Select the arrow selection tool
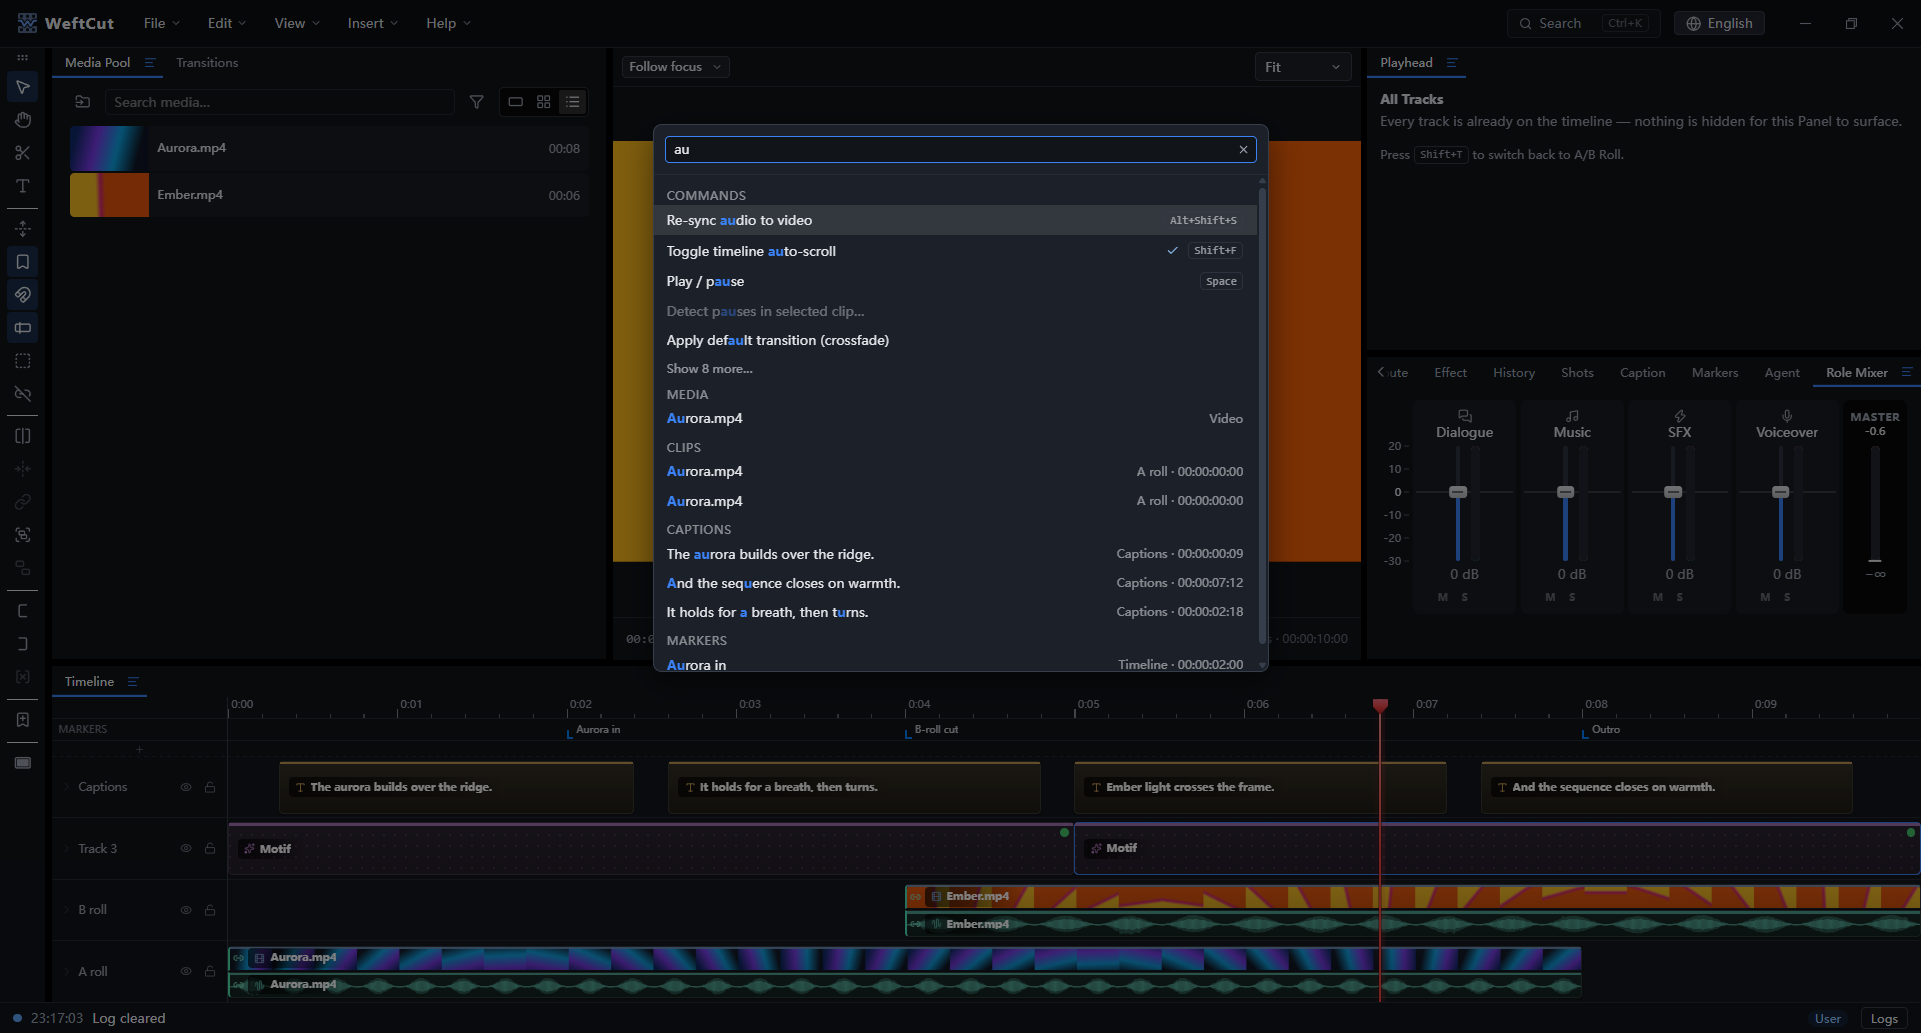The image size is (1921, 1033). coord(22,87)
